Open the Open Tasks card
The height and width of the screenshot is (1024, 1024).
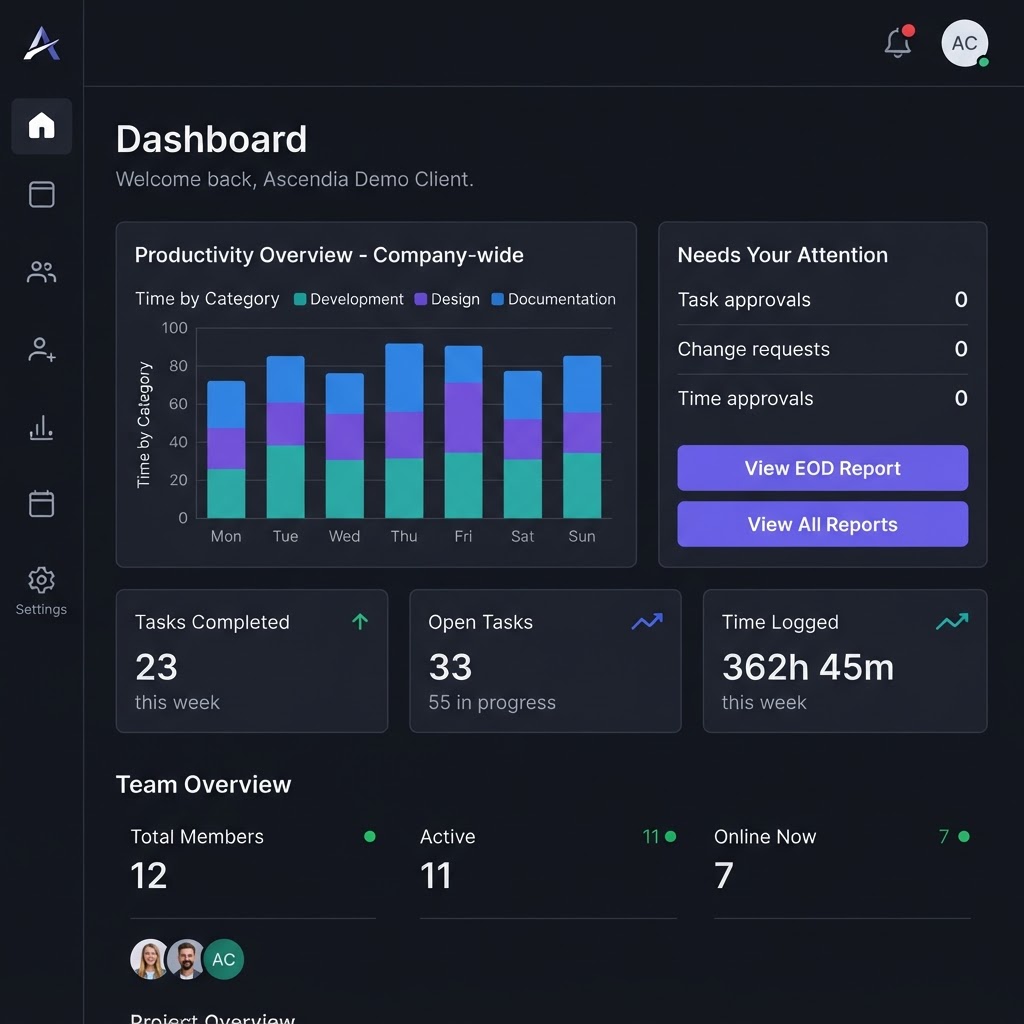(x=545, y=661)
